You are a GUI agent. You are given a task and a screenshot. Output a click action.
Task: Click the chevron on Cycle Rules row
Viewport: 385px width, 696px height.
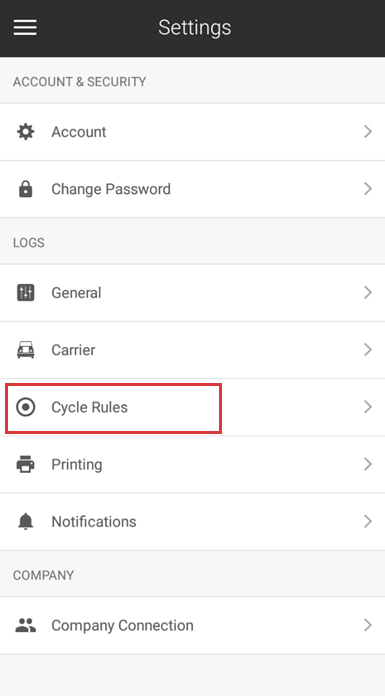click(368, 407)
